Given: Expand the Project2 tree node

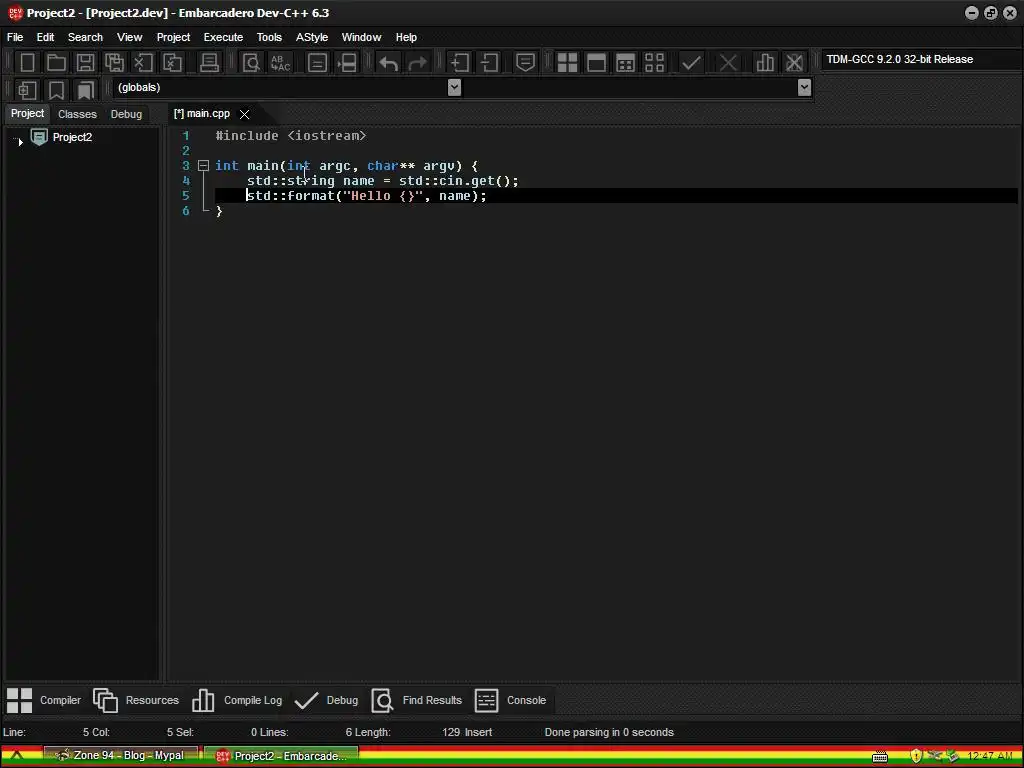Looking at the screenshot, I should click(x=20, y=141).
